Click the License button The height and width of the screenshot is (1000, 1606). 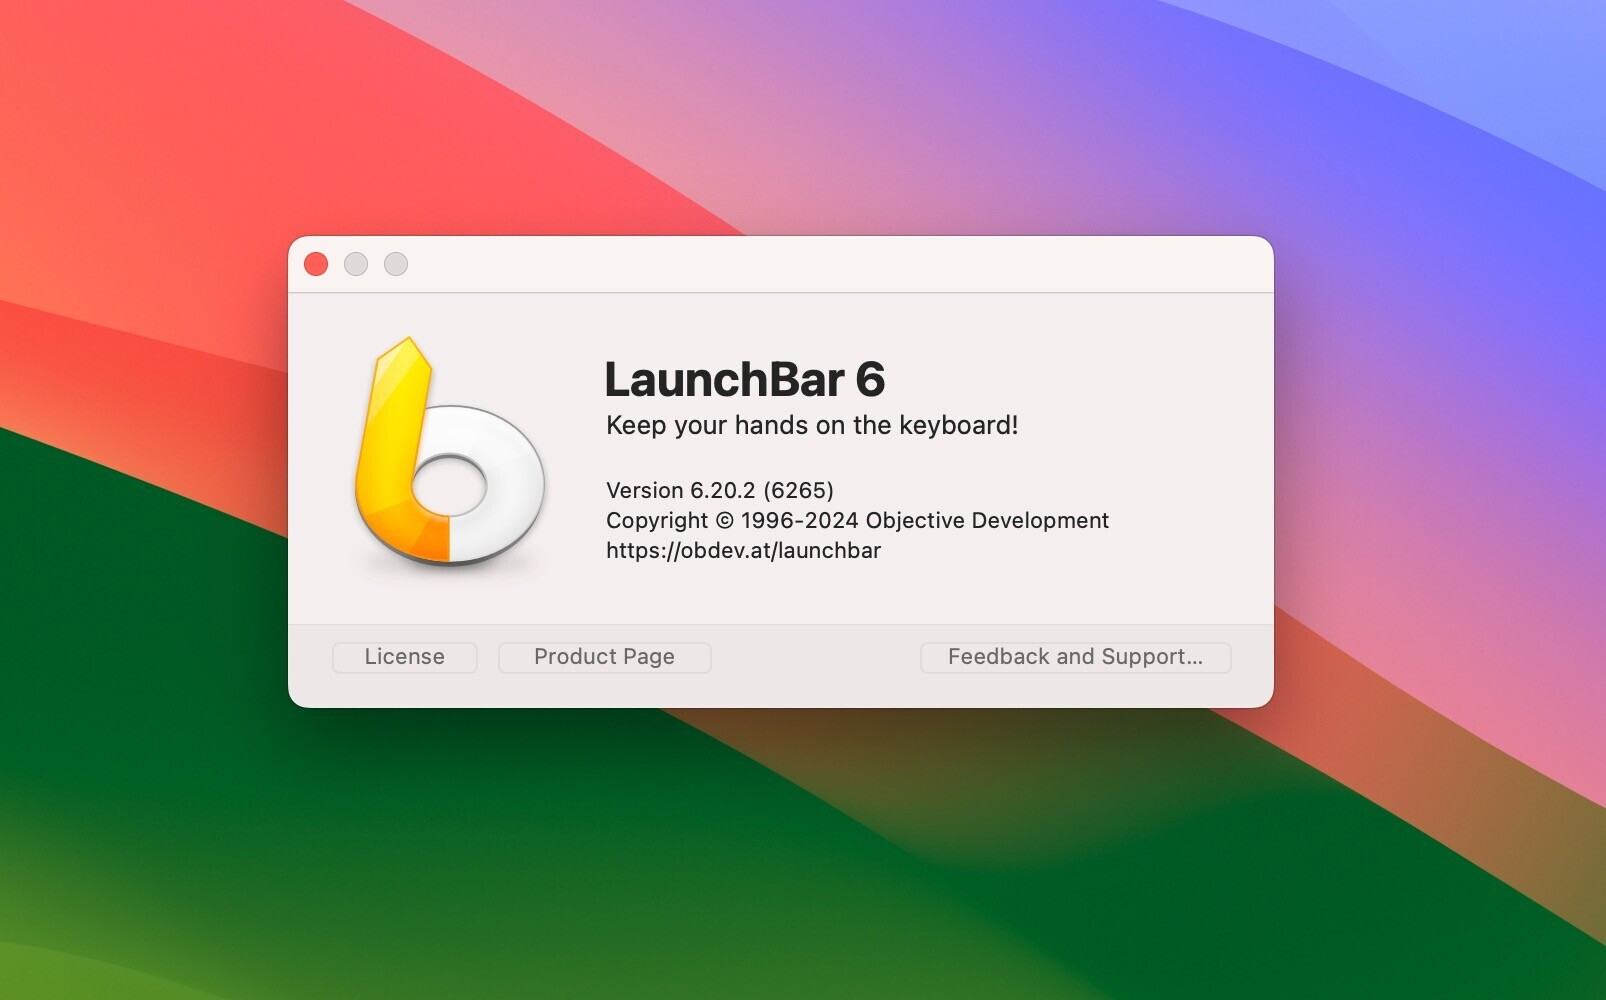404,657
